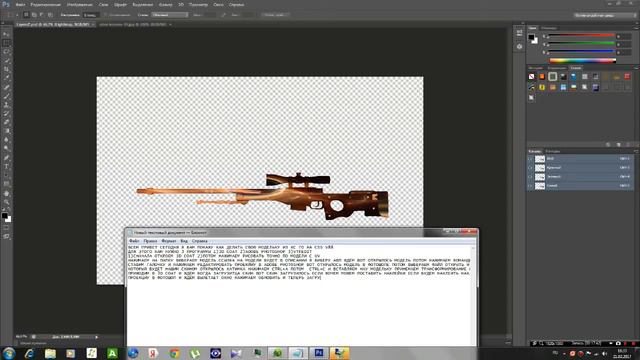The image size is (640, 360).
Task: Open the Channels panel flyout menu
Action: pos(636,151)
